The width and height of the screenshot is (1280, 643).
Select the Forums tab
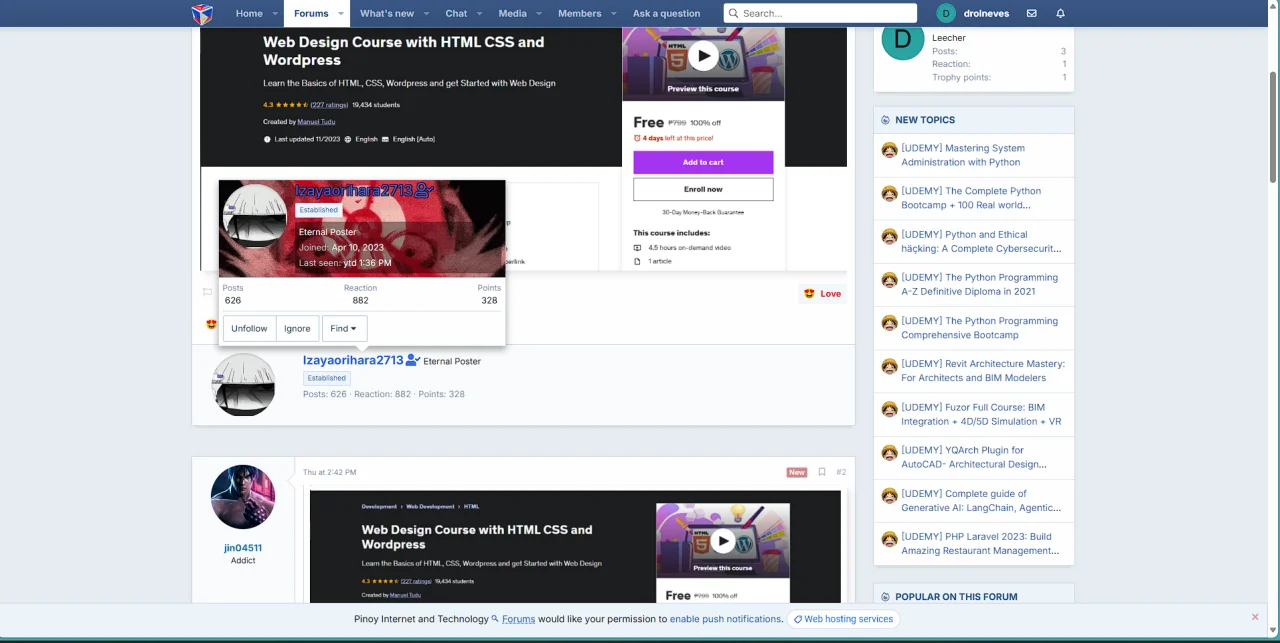pyautogui.click(x=311, y=13)
